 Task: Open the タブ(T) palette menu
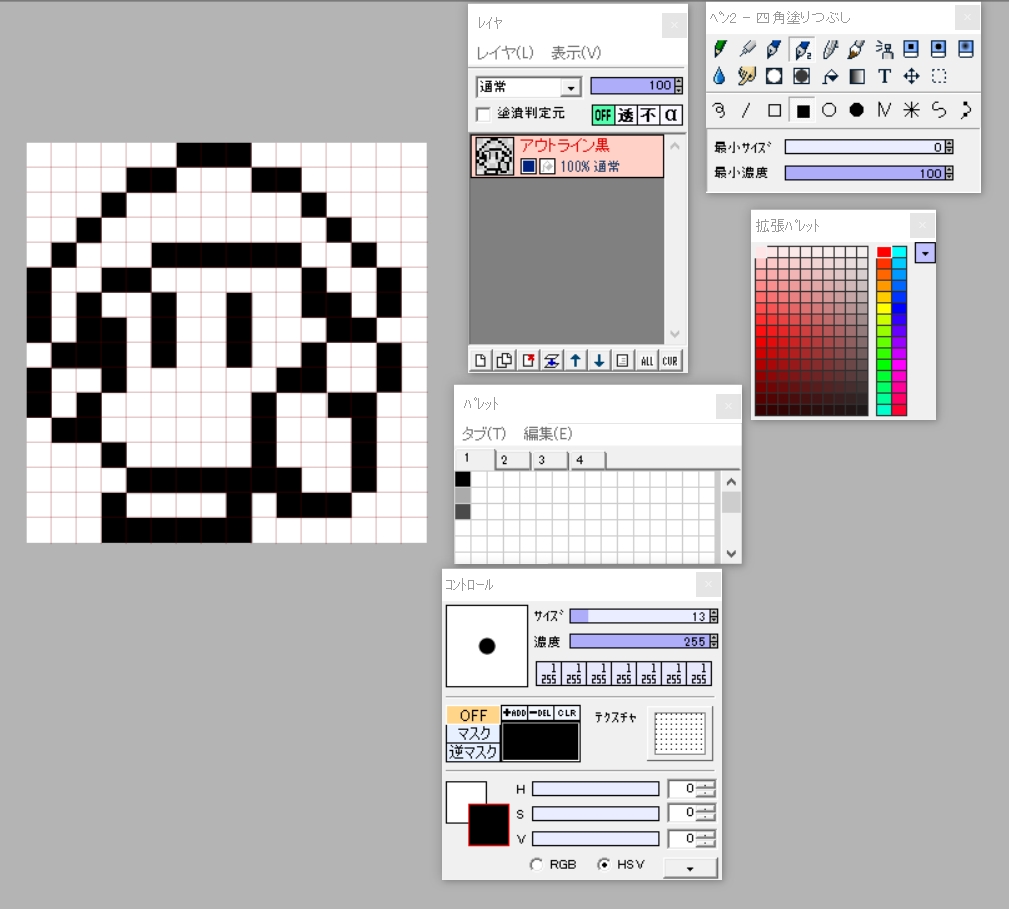(x=484, y=434)
